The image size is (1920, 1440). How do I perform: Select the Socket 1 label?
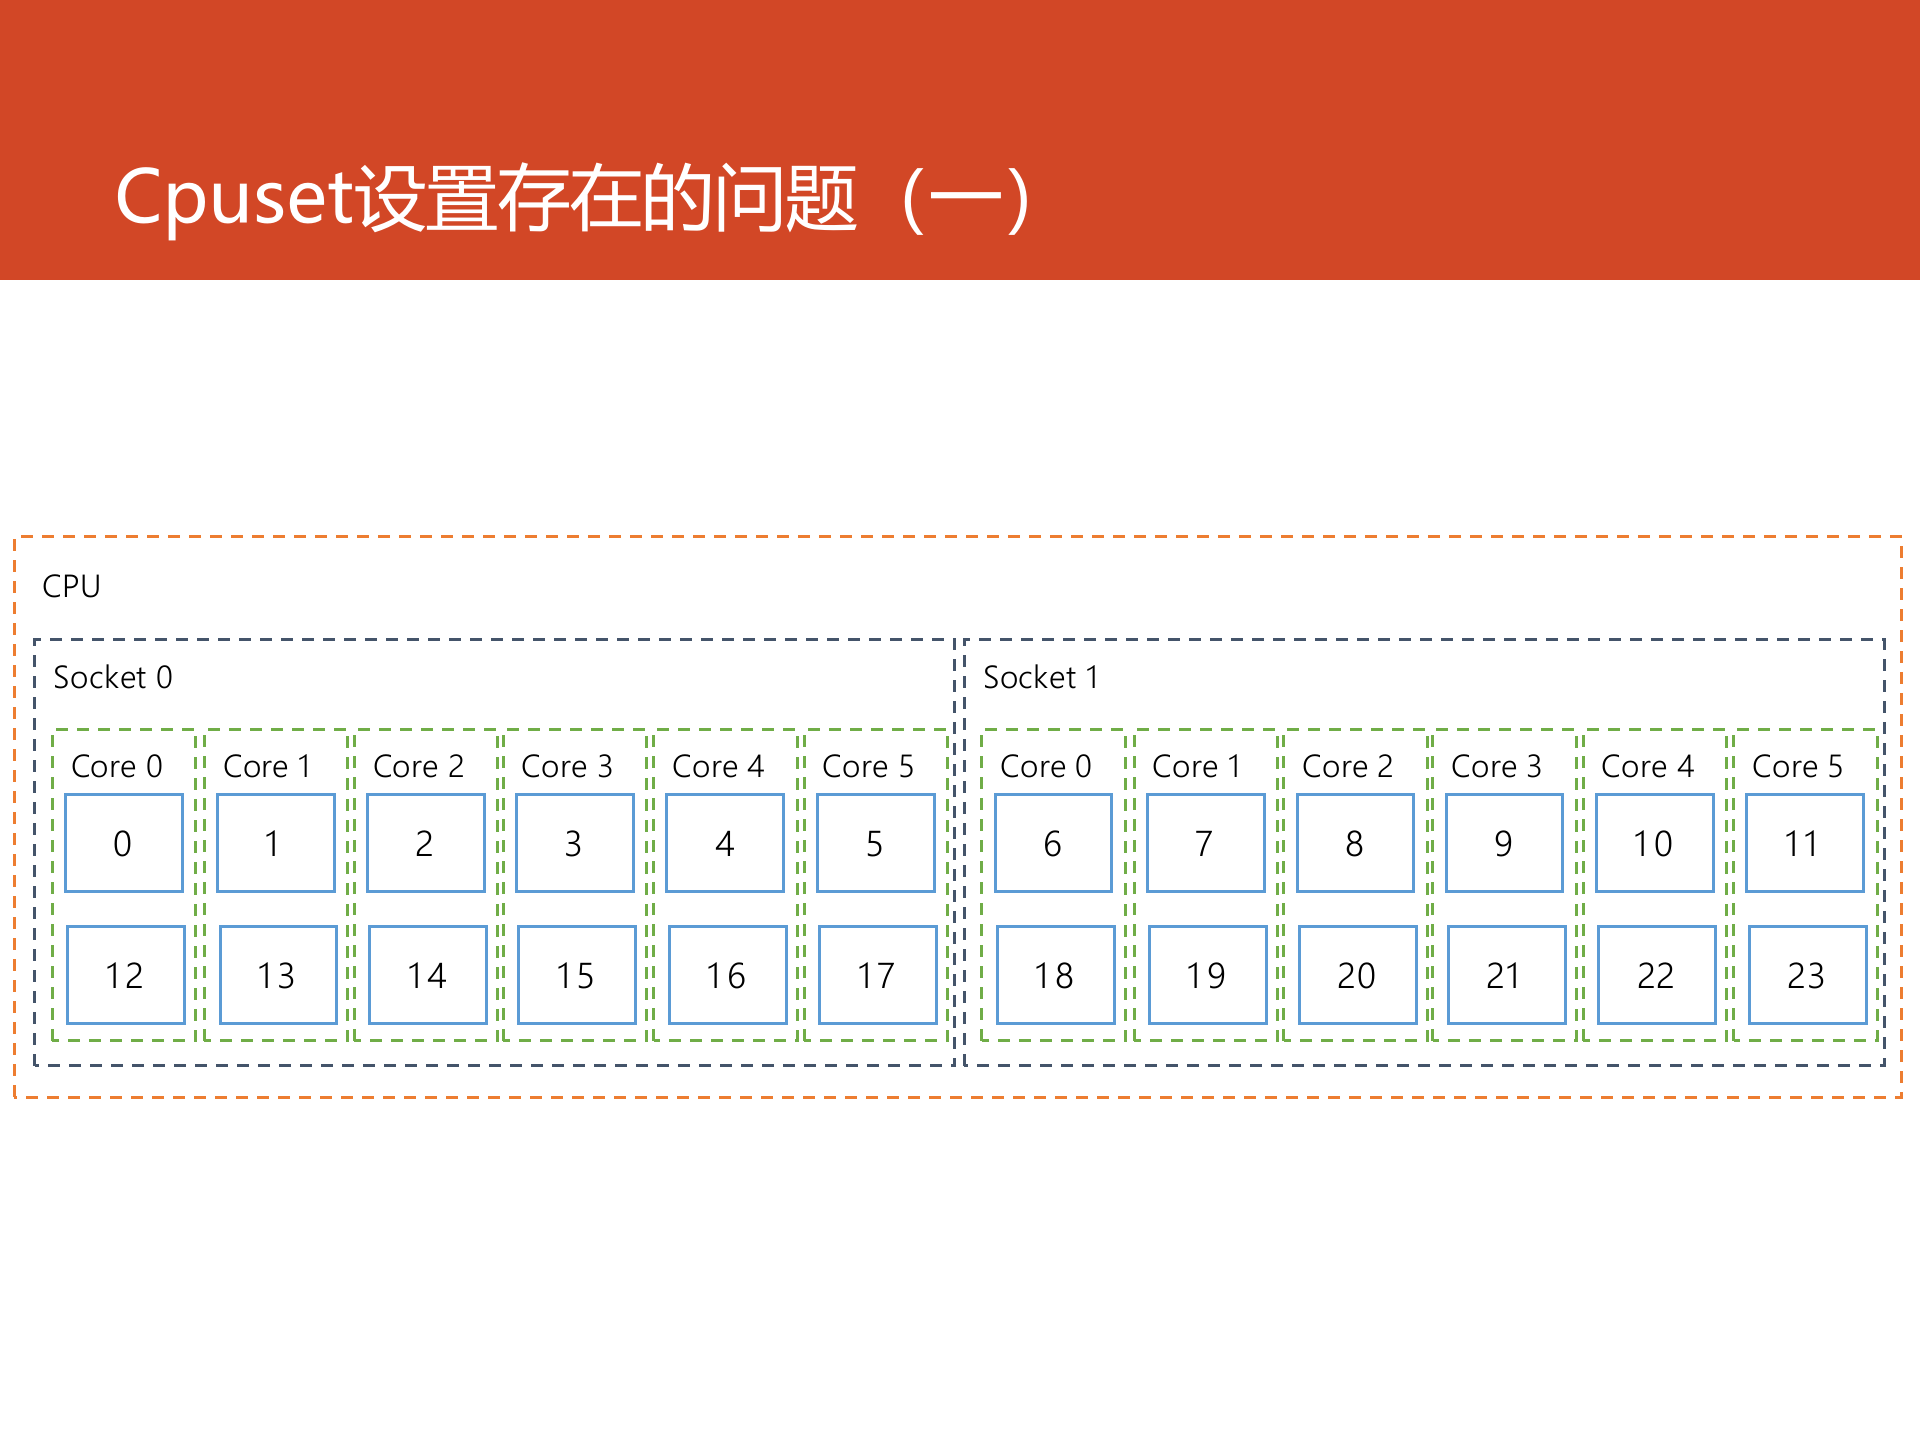1040,677
